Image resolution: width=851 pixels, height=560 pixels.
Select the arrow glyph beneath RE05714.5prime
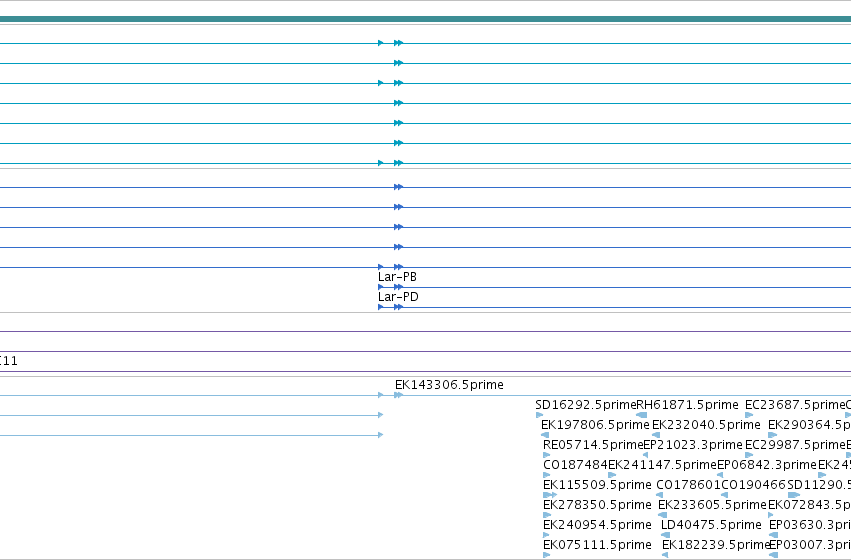(547, 455)
